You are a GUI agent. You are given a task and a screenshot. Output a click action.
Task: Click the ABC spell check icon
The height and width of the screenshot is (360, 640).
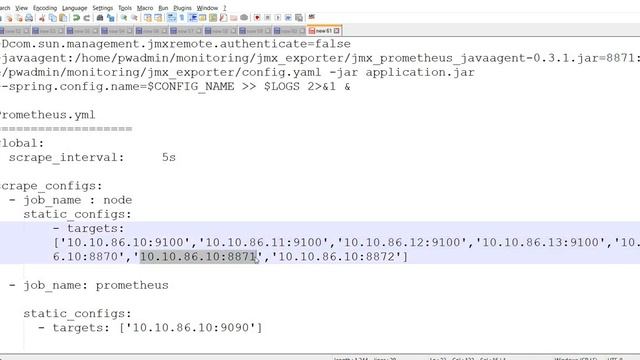(x=311, y=17)
